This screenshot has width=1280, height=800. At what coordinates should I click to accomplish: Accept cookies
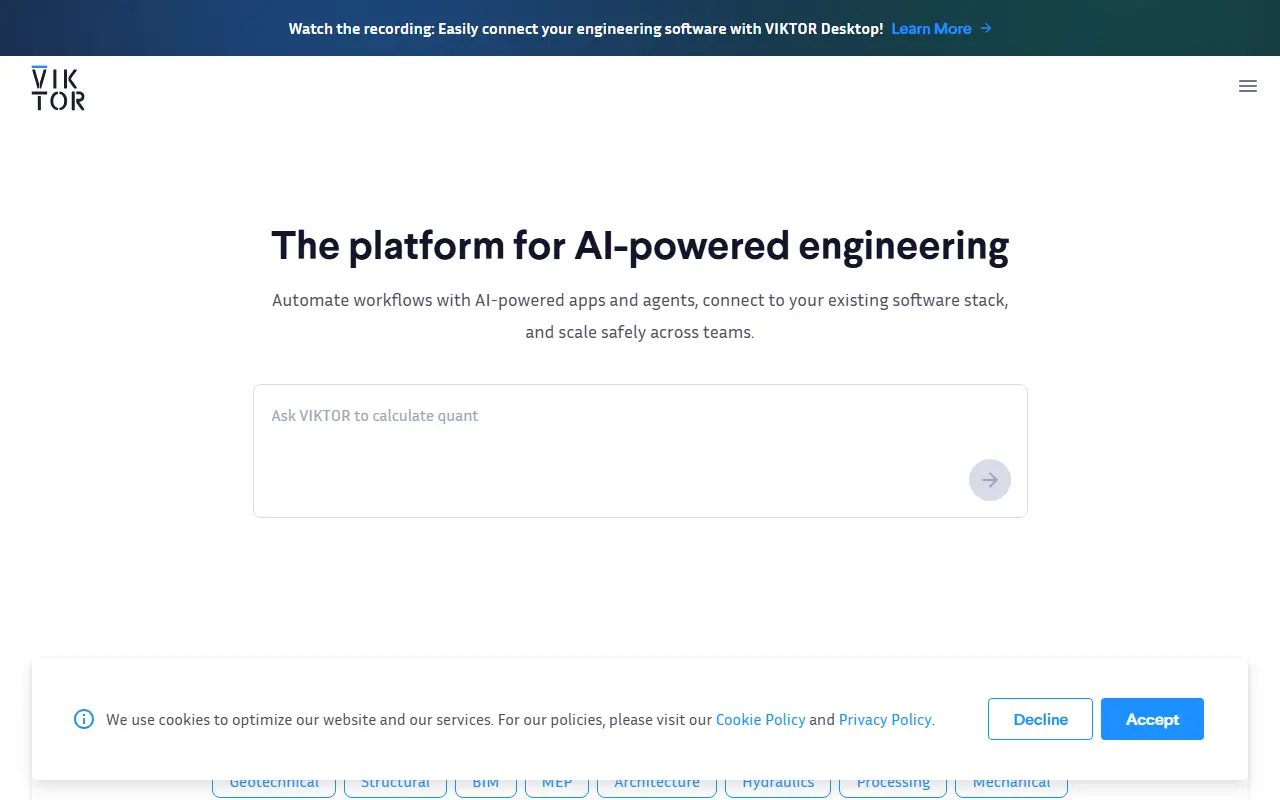[x=1152, y=719]
